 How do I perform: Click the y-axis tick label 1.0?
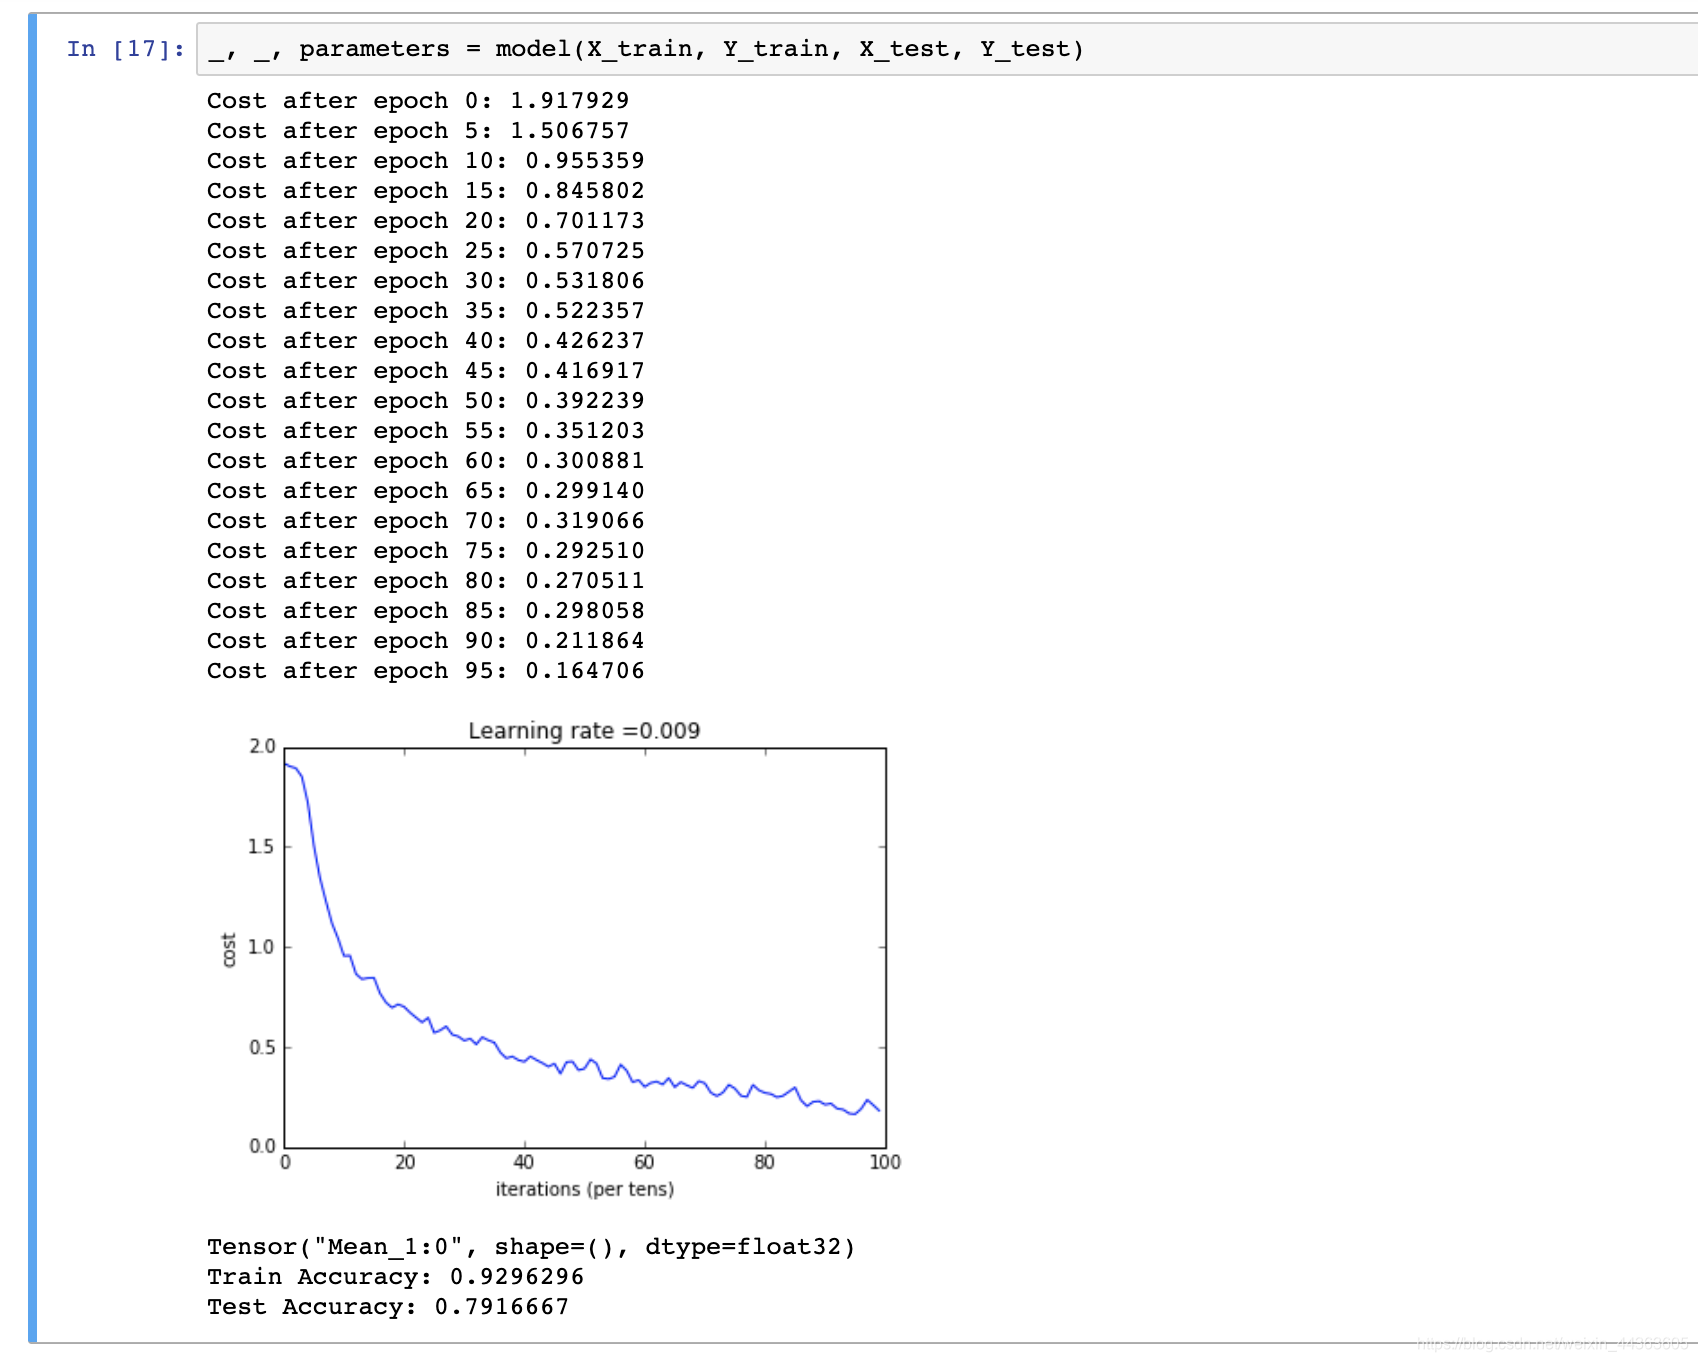tap(261, 947)
